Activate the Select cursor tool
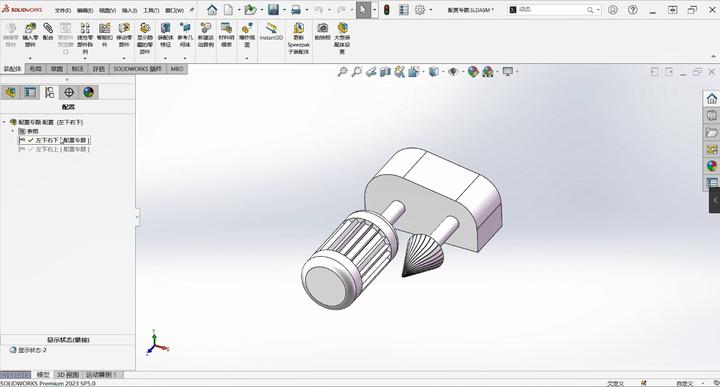The height and width of the screenshot is (387, 720). 363,10
